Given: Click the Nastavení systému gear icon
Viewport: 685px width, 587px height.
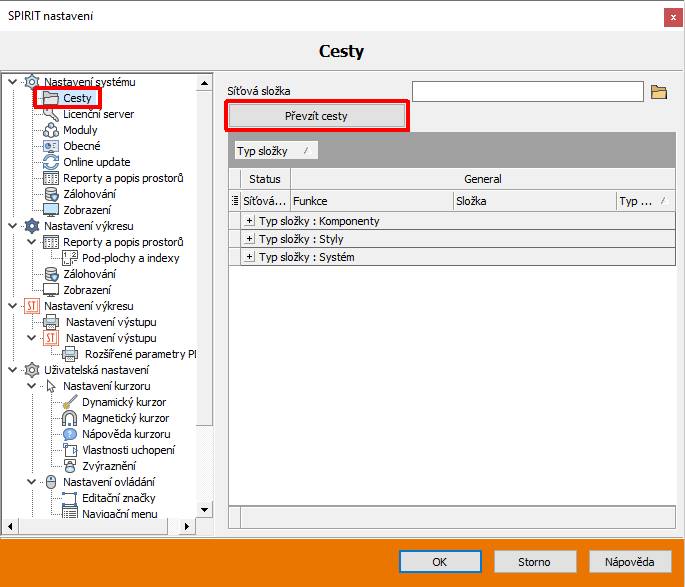Looking at the screenshot, I should tap(31, 82).
